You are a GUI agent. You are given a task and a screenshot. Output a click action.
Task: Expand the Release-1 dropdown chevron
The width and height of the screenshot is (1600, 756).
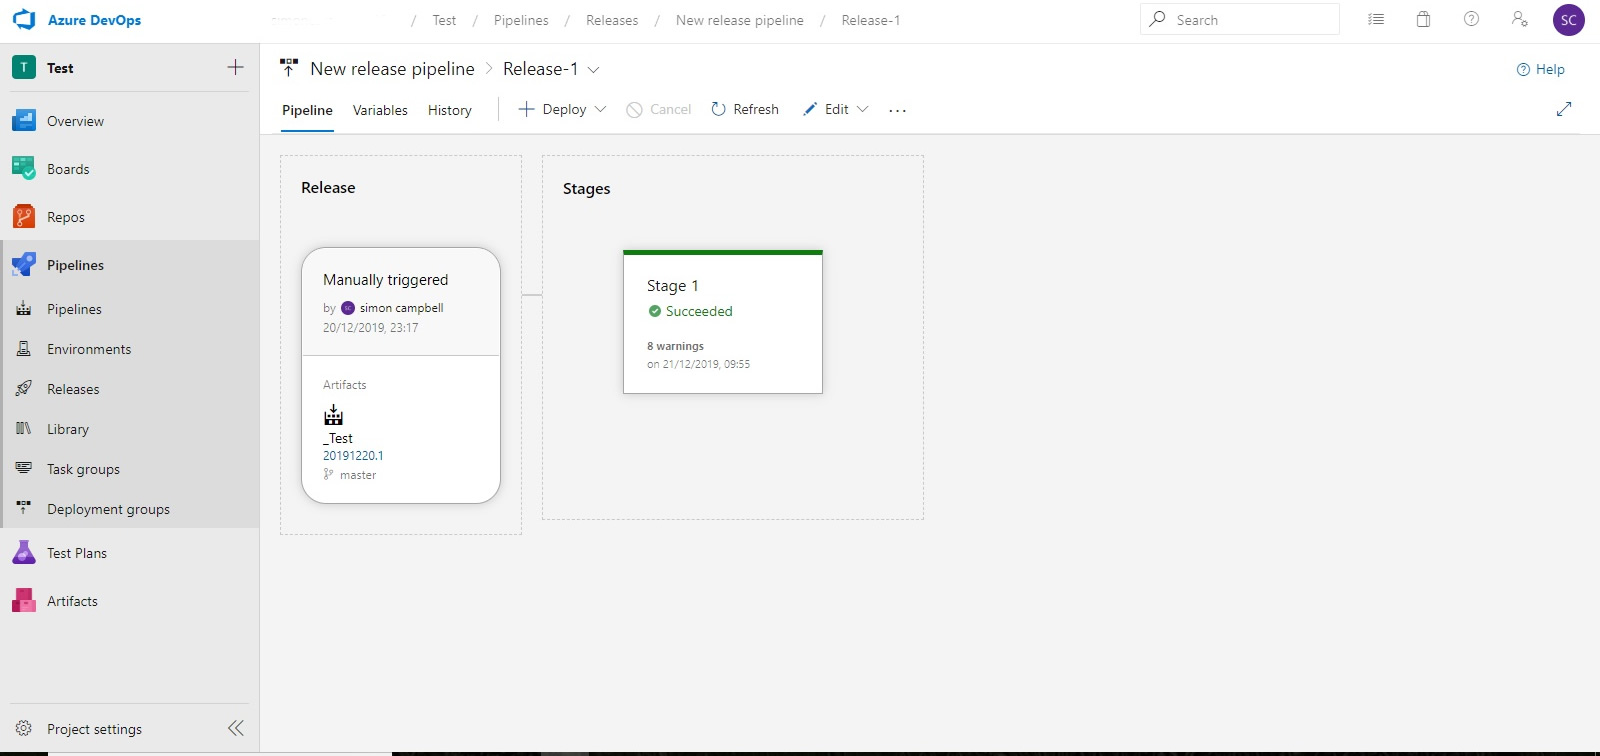[593, 69]
